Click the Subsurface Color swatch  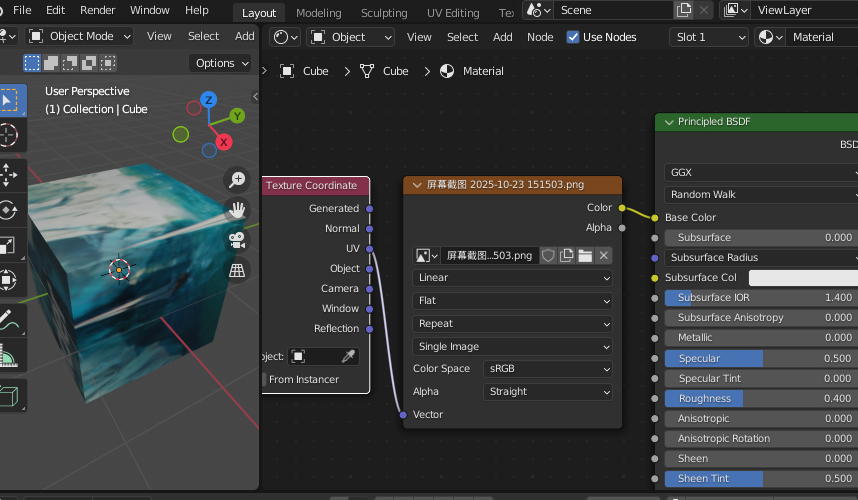point(803,278)
